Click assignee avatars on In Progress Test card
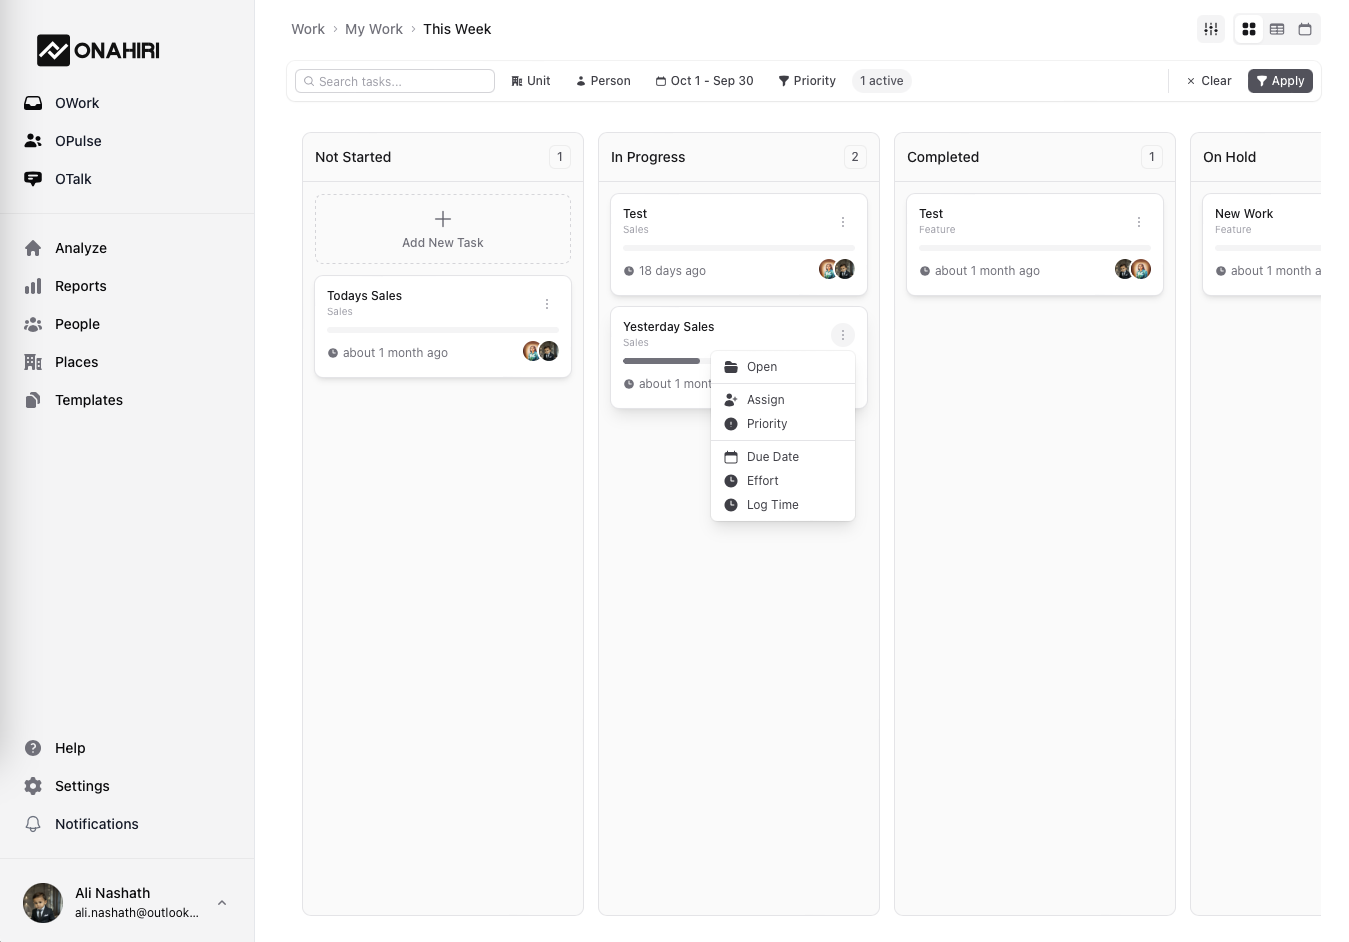 [836, 269]
